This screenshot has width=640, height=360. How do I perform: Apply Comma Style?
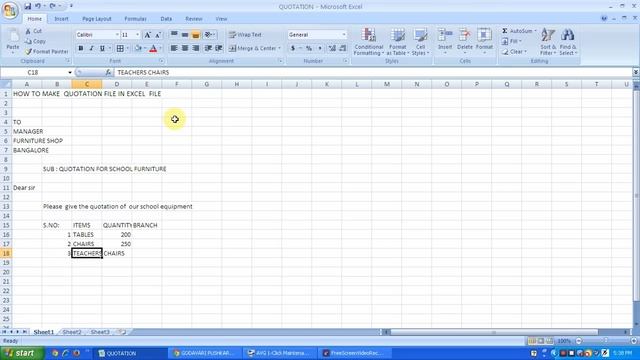pyautogui.click(x=320, y=49)
